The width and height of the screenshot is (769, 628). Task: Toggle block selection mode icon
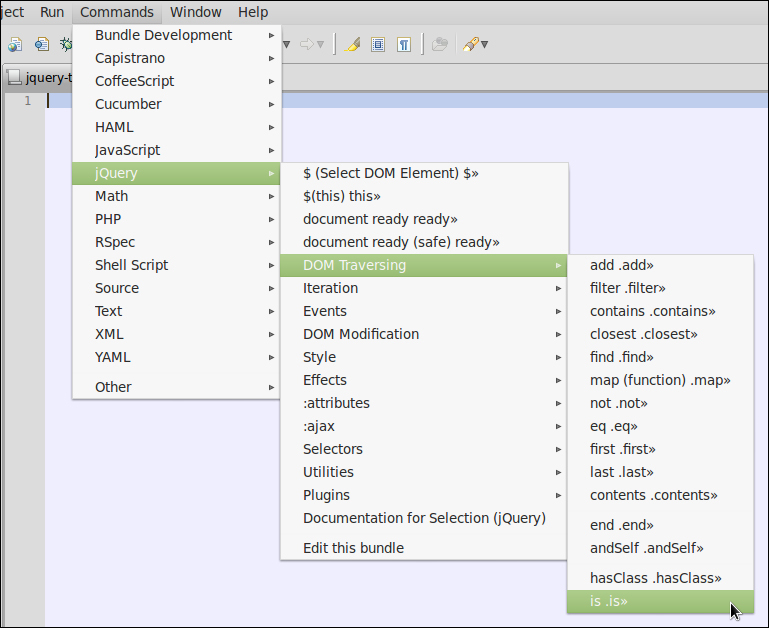pyautogui.click(x=378, y=45)
